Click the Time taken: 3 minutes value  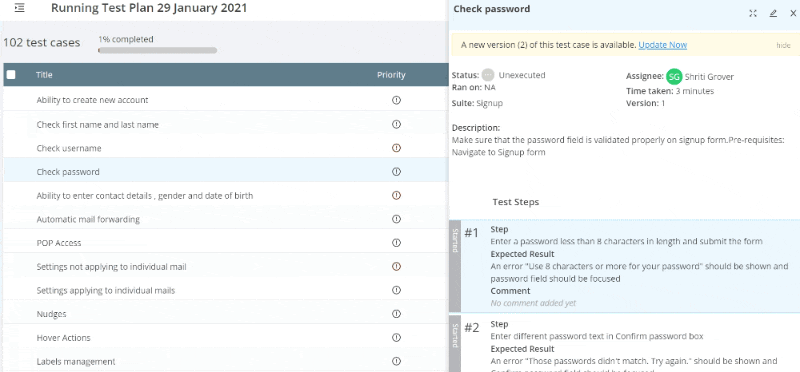(695, 91)
